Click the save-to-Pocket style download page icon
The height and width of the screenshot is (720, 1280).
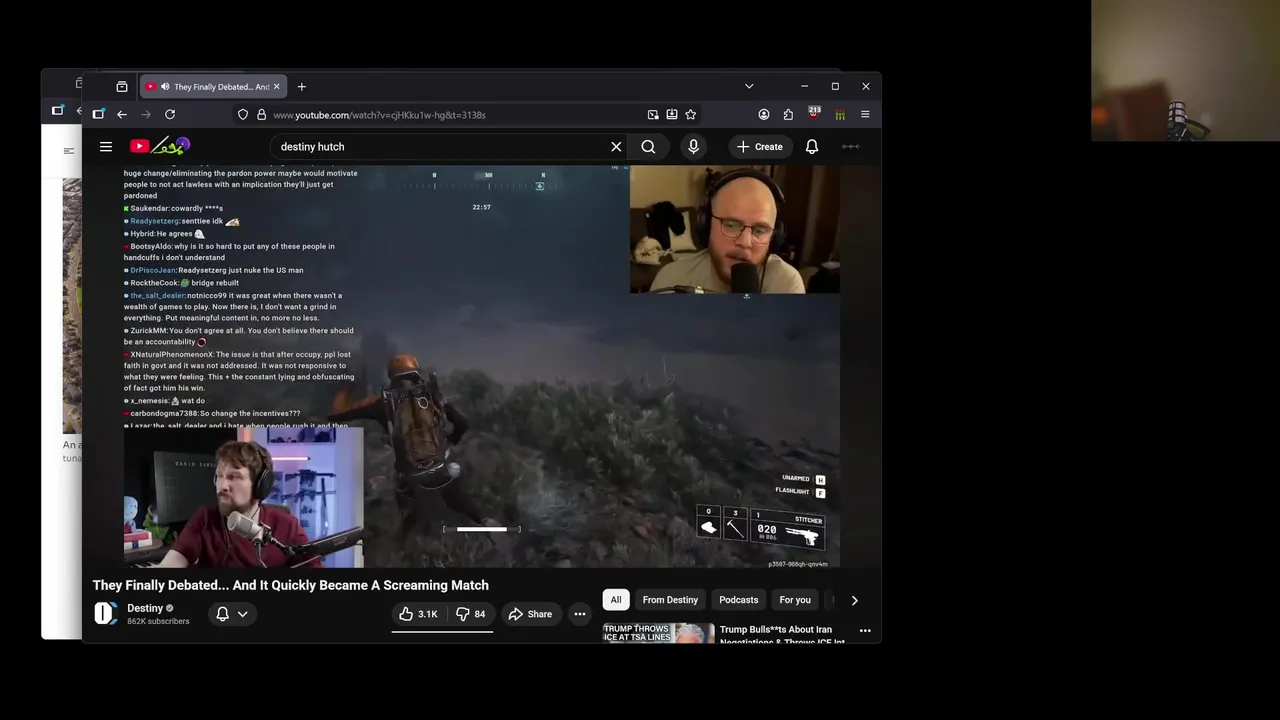pyautogui.click(x=672, y=115)
